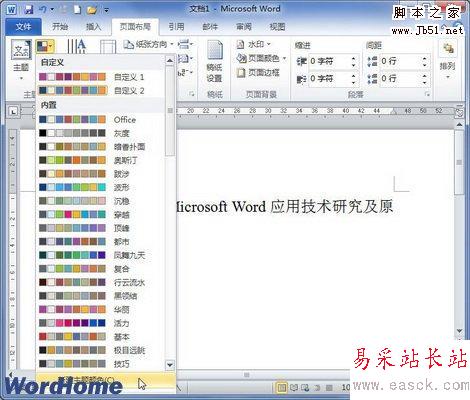The height and width of the screenshot is (400, 470).
Task: Click the color list scroll-down arrow
Action: coord(170,365)
